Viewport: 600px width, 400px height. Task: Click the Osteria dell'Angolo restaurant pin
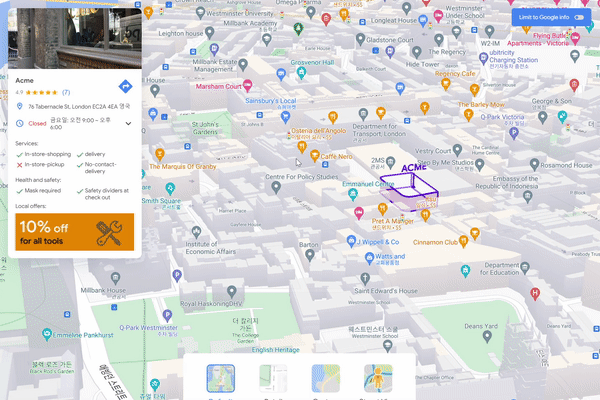pyautogui.click(x=302, y=146)
